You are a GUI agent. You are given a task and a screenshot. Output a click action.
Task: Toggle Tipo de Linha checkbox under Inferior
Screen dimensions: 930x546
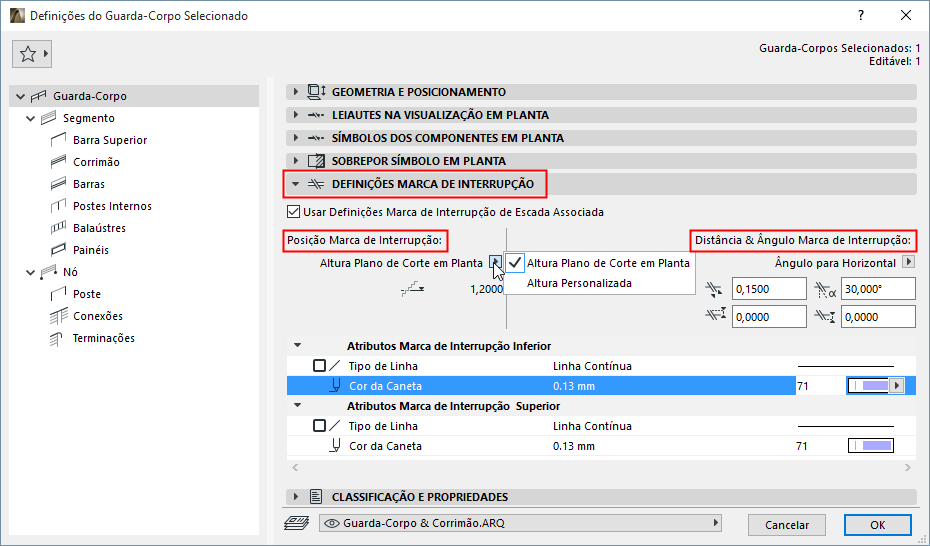(319, 366)
